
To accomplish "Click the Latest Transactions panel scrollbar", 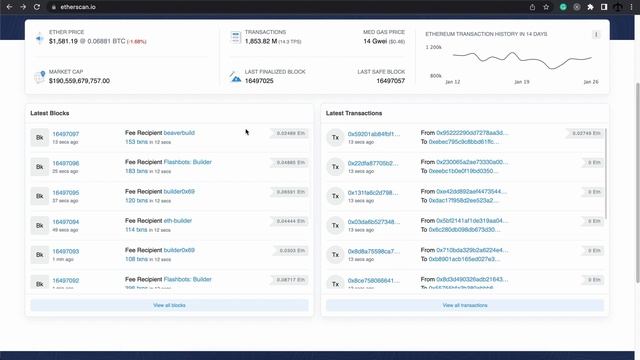I will [606, 173].
